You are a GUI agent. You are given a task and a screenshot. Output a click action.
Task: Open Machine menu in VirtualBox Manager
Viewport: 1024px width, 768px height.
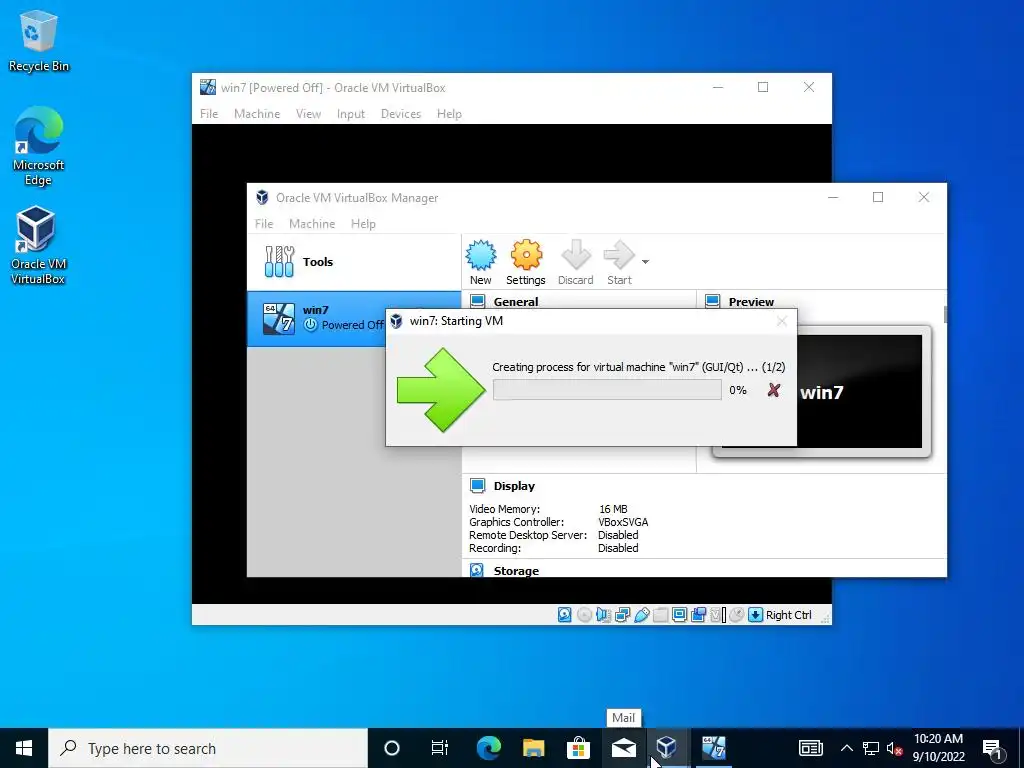pos(312,223)
